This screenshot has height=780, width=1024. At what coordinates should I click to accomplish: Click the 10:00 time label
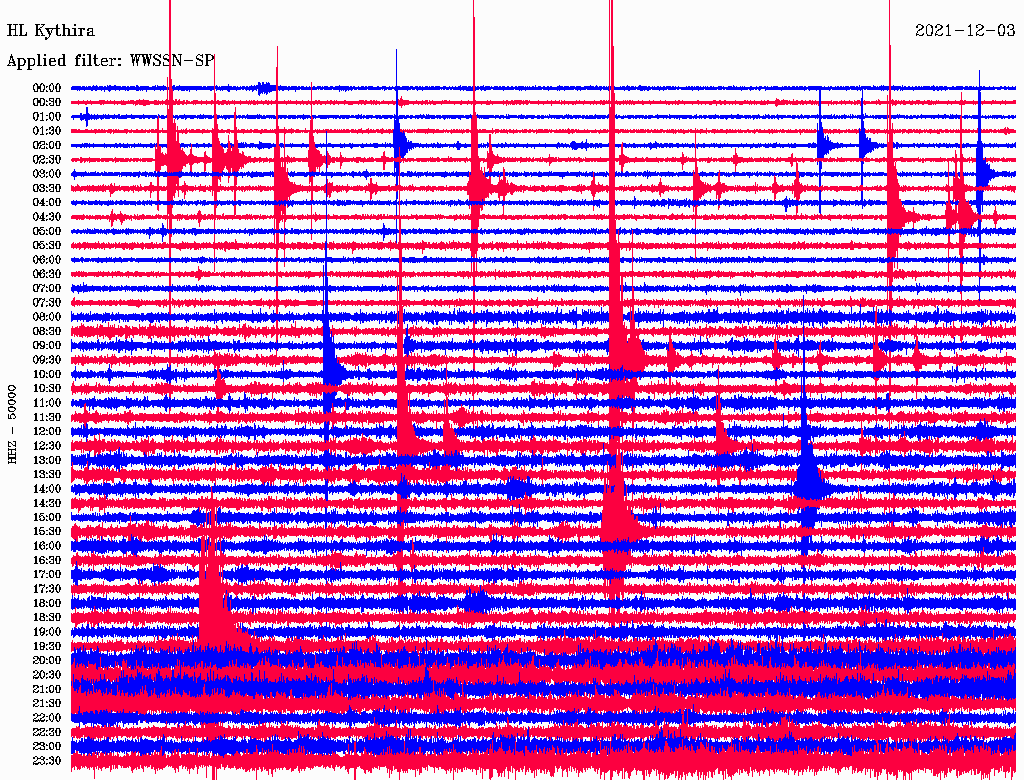pos(47,374)
